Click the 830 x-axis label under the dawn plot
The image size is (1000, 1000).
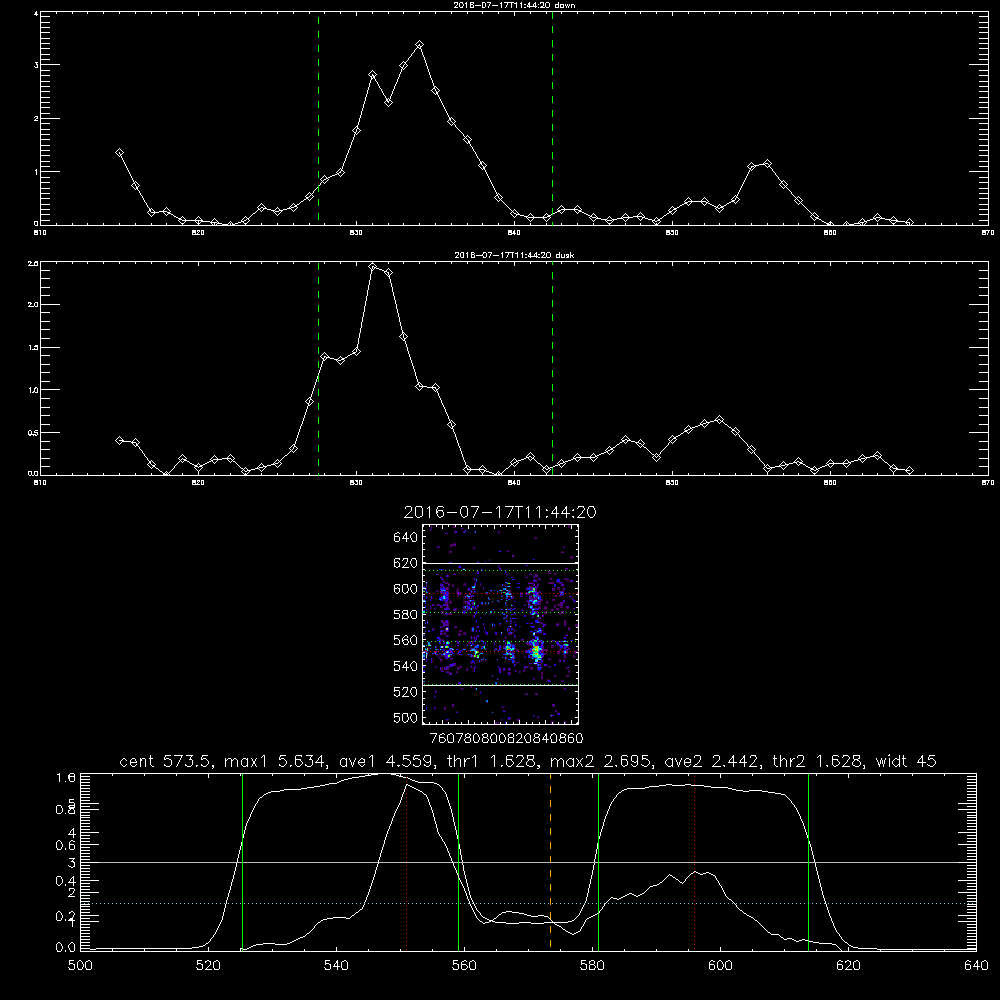point(356,233)
